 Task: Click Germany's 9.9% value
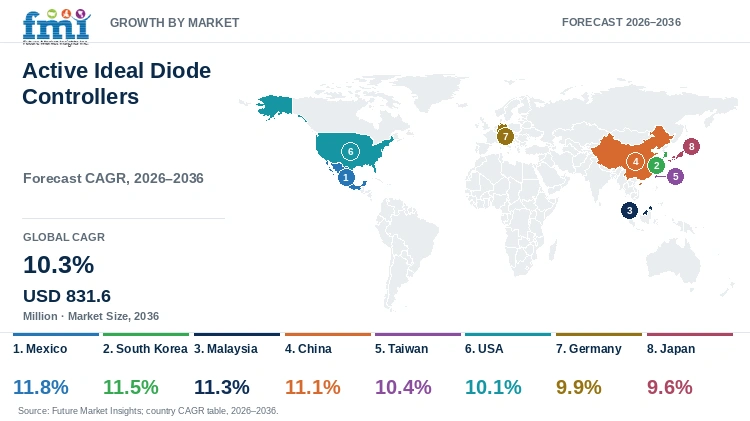pos(579,387)
